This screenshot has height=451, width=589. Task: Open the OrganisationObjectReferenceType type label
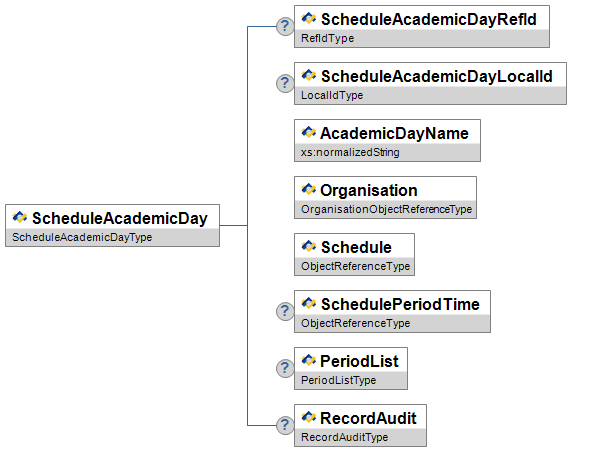[387, 209]
